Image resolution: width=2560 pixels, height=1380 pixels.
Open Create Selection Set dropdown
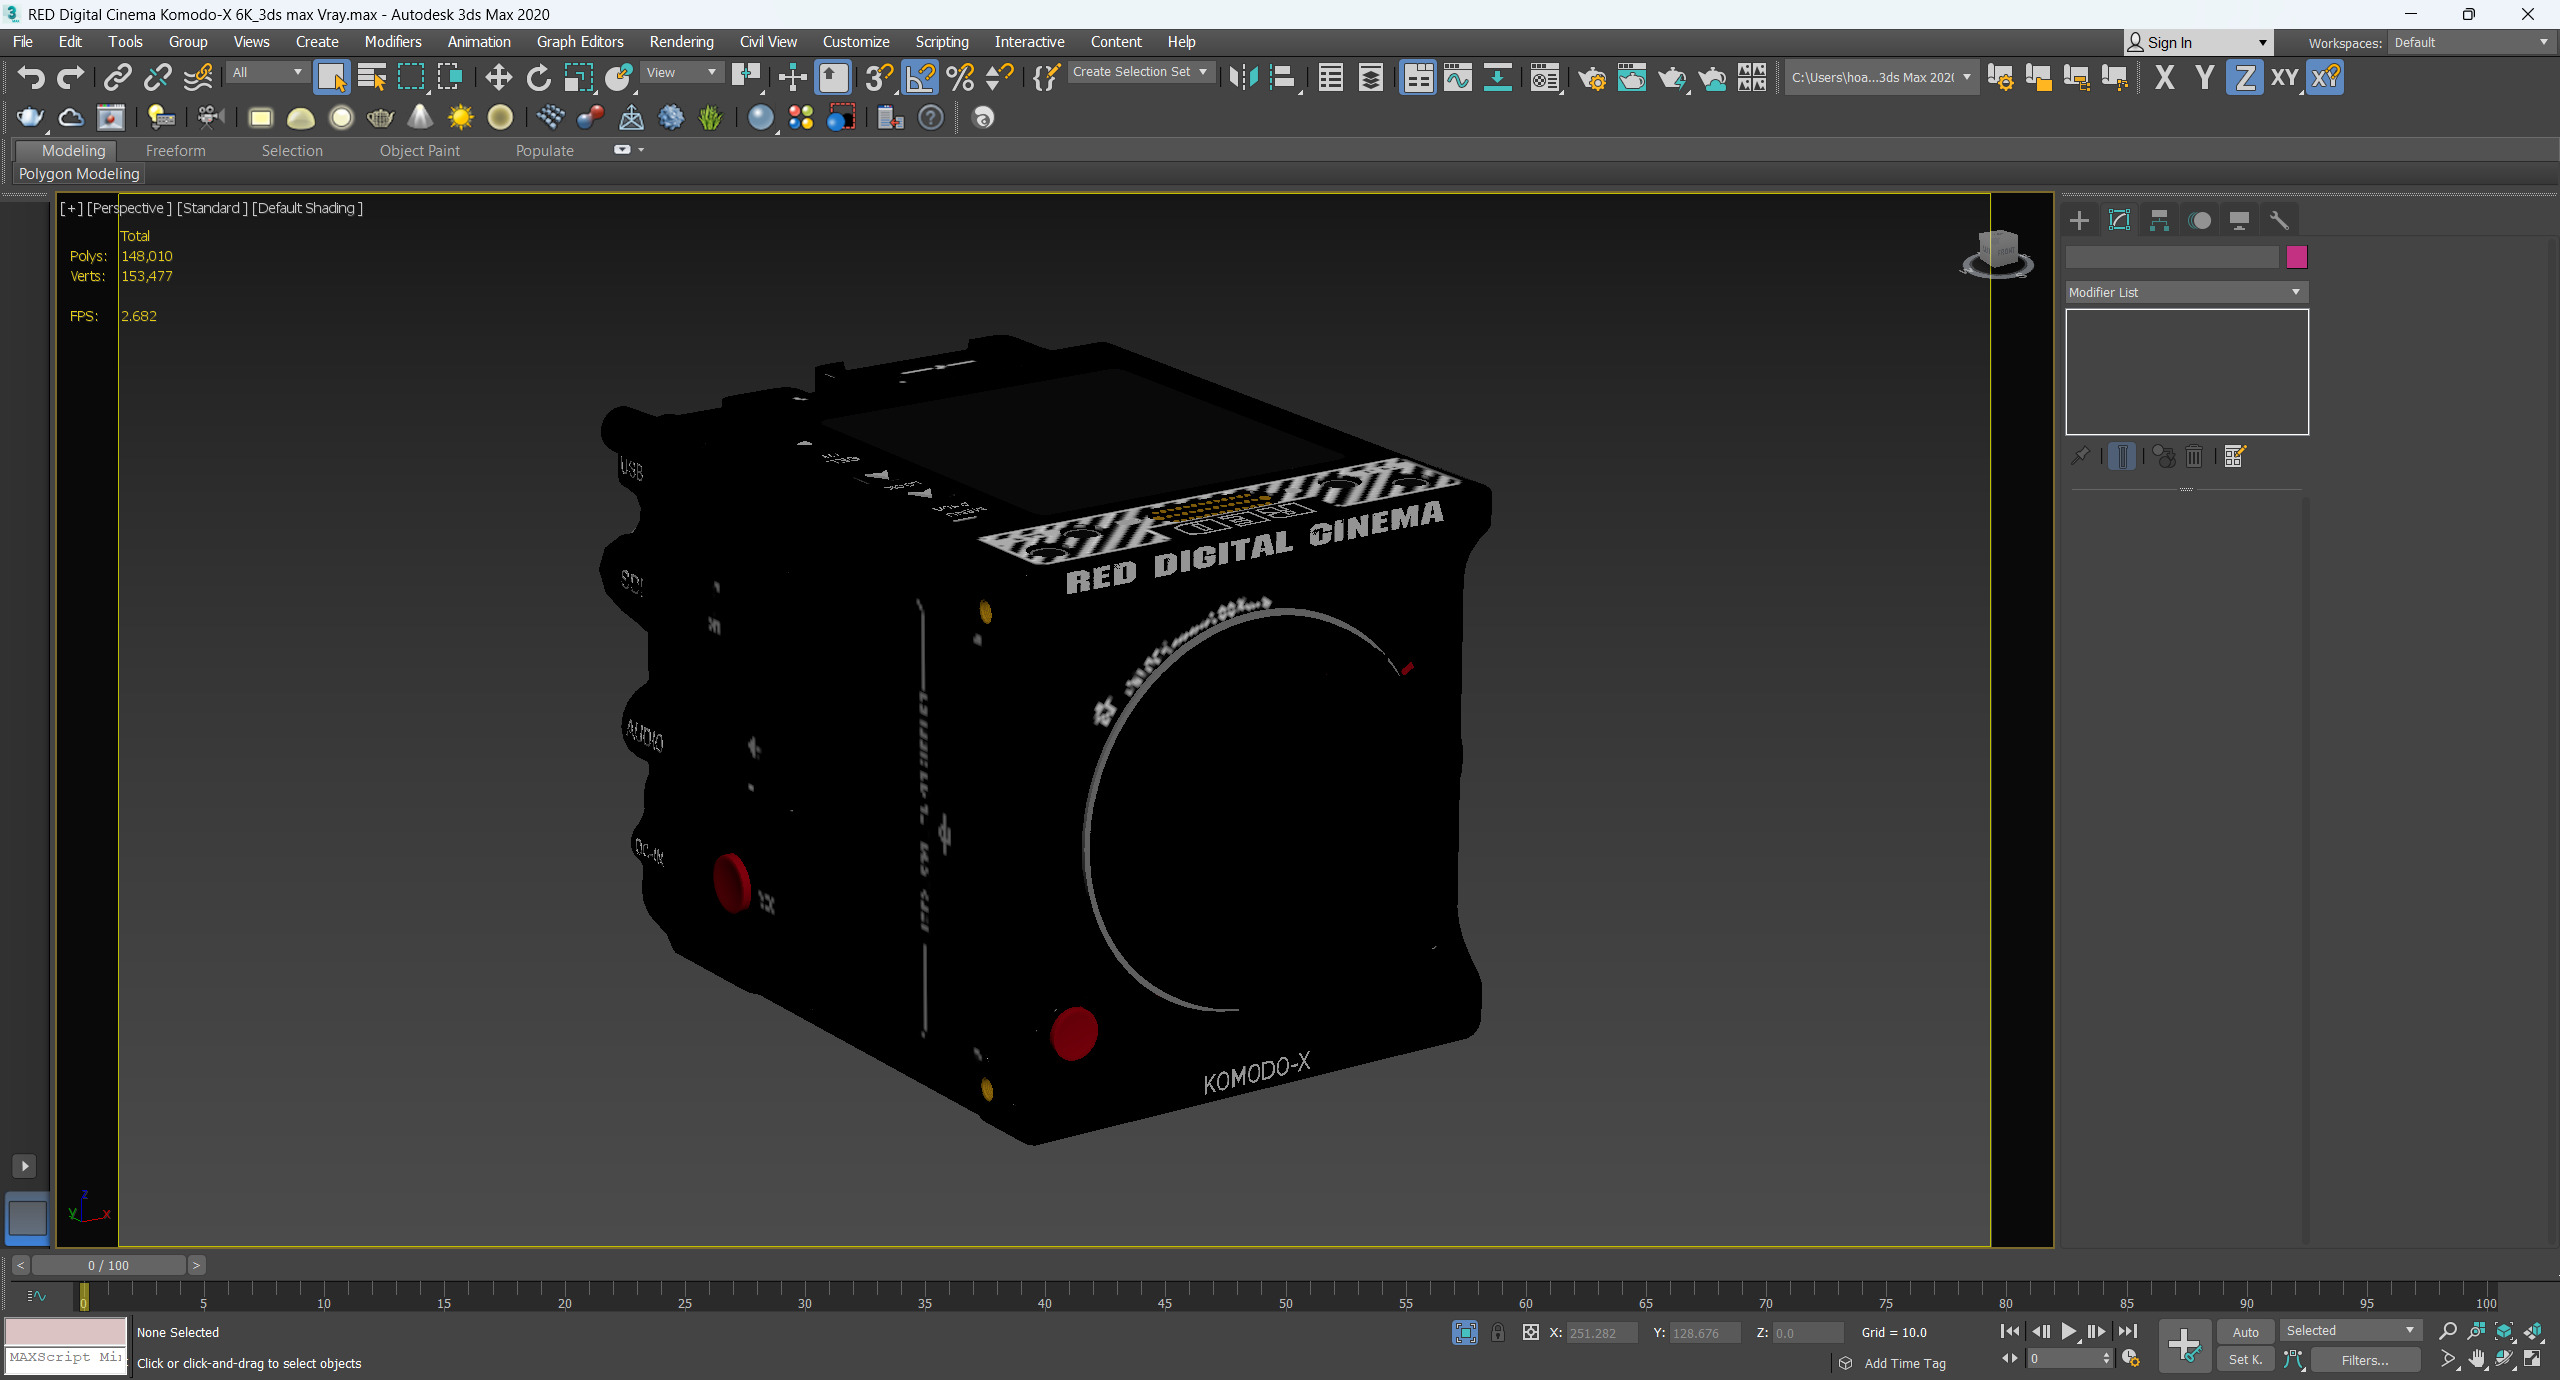pyautogui.click(x=1141, y=72)
